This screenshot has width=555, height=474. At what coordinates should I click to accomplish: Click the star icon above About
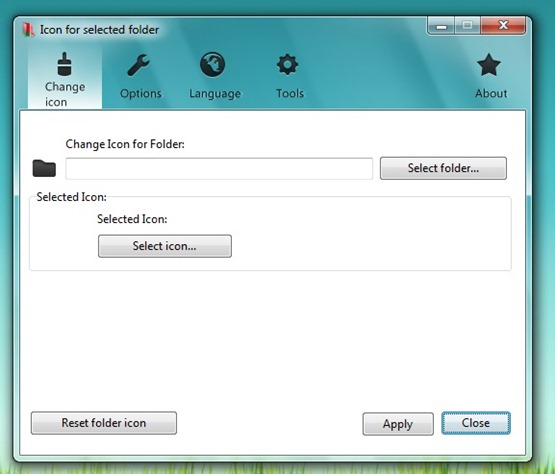489,65
